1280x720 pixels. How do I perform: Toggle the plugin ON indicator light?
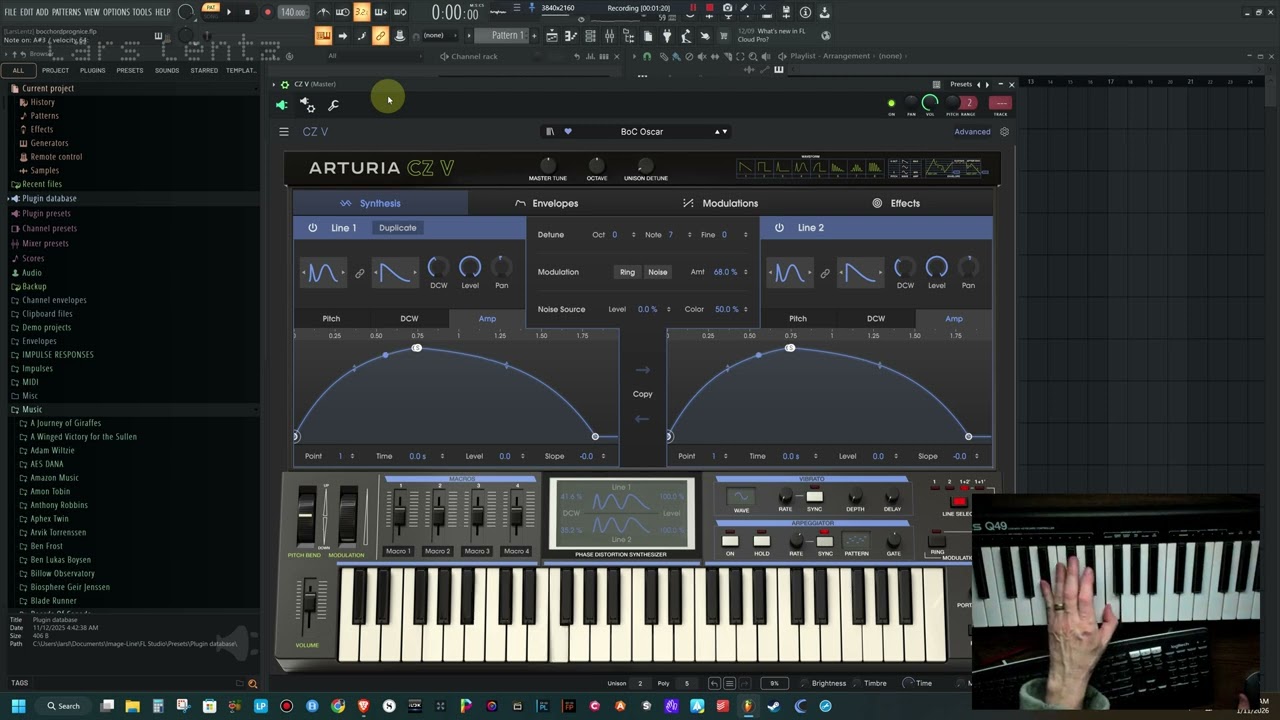pyautogui.click(x=891, y=103)
